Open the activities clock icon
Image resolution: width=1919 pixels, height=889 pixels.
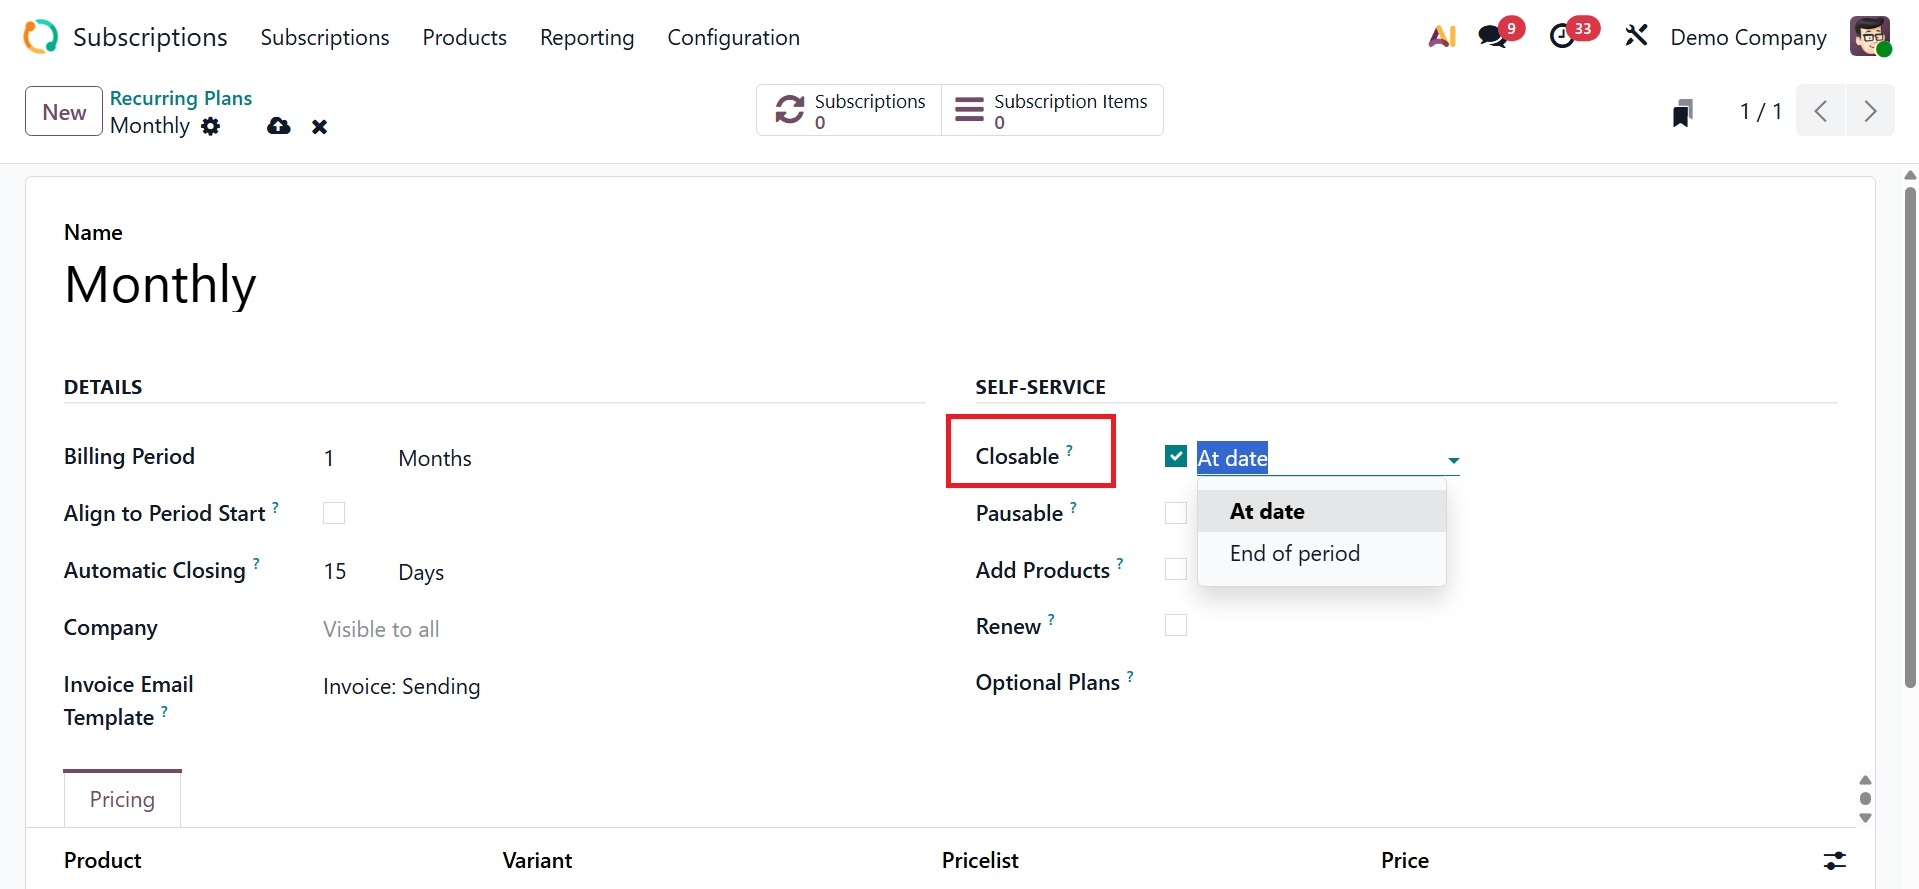1562,37
